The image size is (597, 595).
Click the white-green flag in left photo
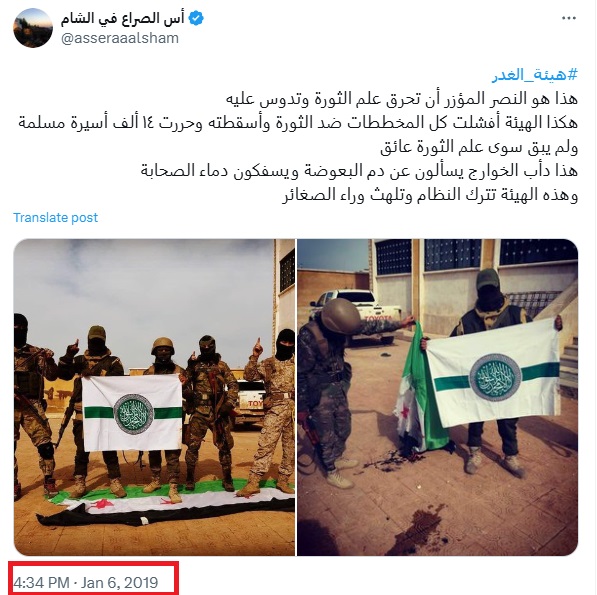pyautogui.click(x=132, y=413)
